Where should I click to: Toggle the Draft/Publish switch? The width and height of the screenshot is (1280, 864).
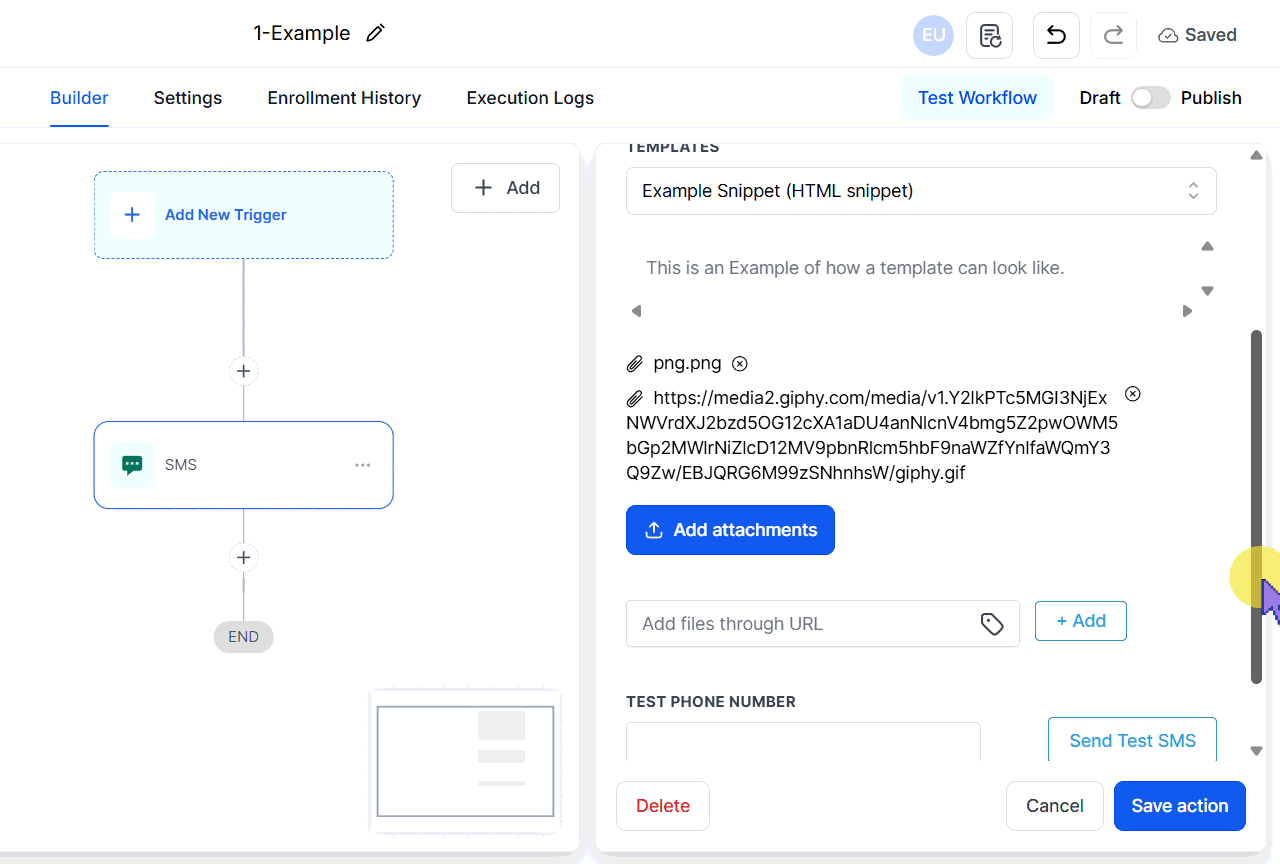(x=1150, y=98)
